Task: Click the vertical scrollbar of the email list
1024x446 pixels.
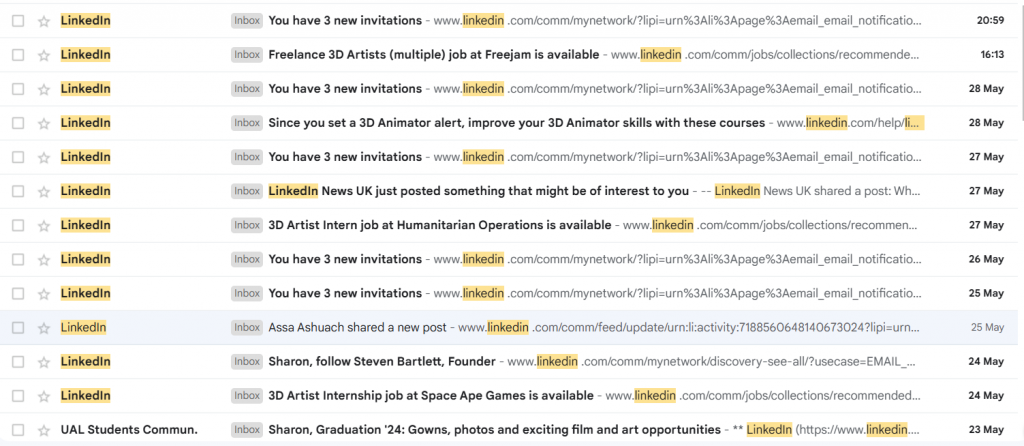Action: (x=1021, y=62)
